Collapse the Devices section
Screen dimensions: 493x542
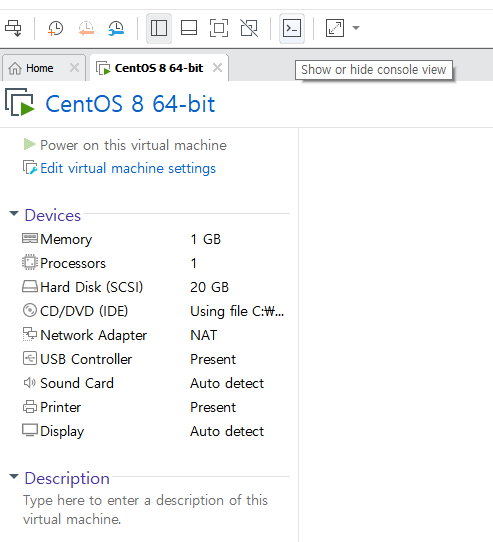point(14,214)
